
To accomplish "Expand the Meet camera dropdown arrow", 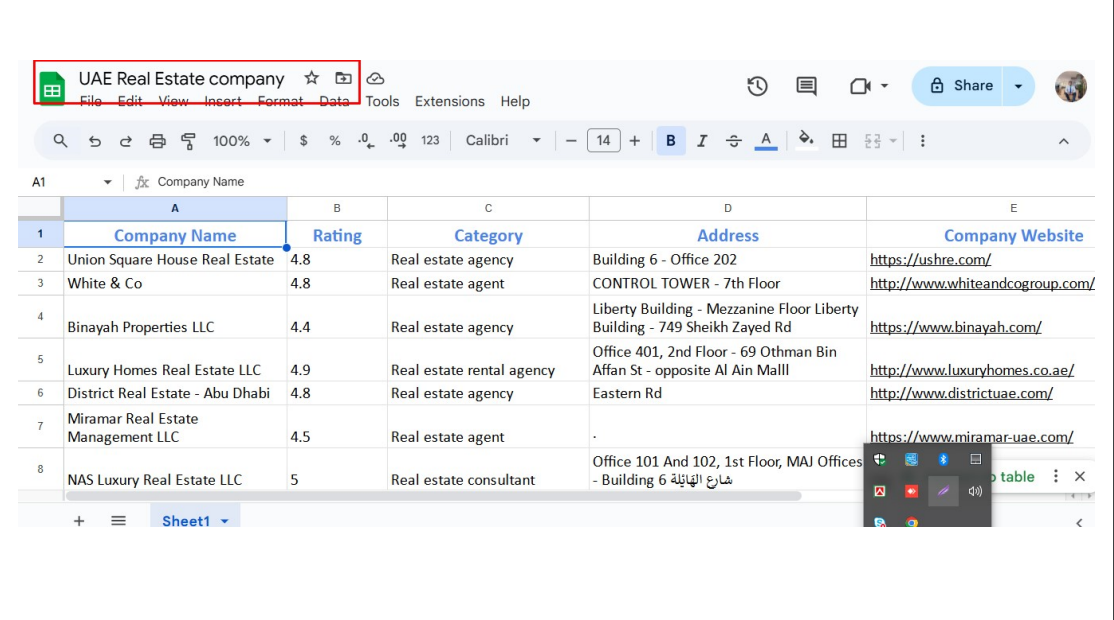I will 885,86.
